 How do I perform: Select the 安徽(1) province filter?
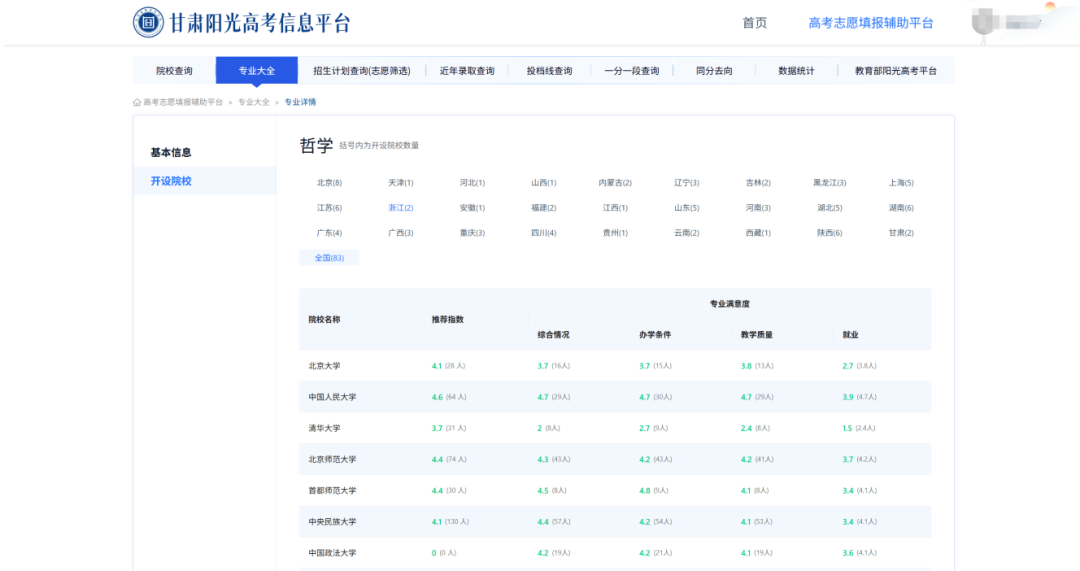coord(472,207)
